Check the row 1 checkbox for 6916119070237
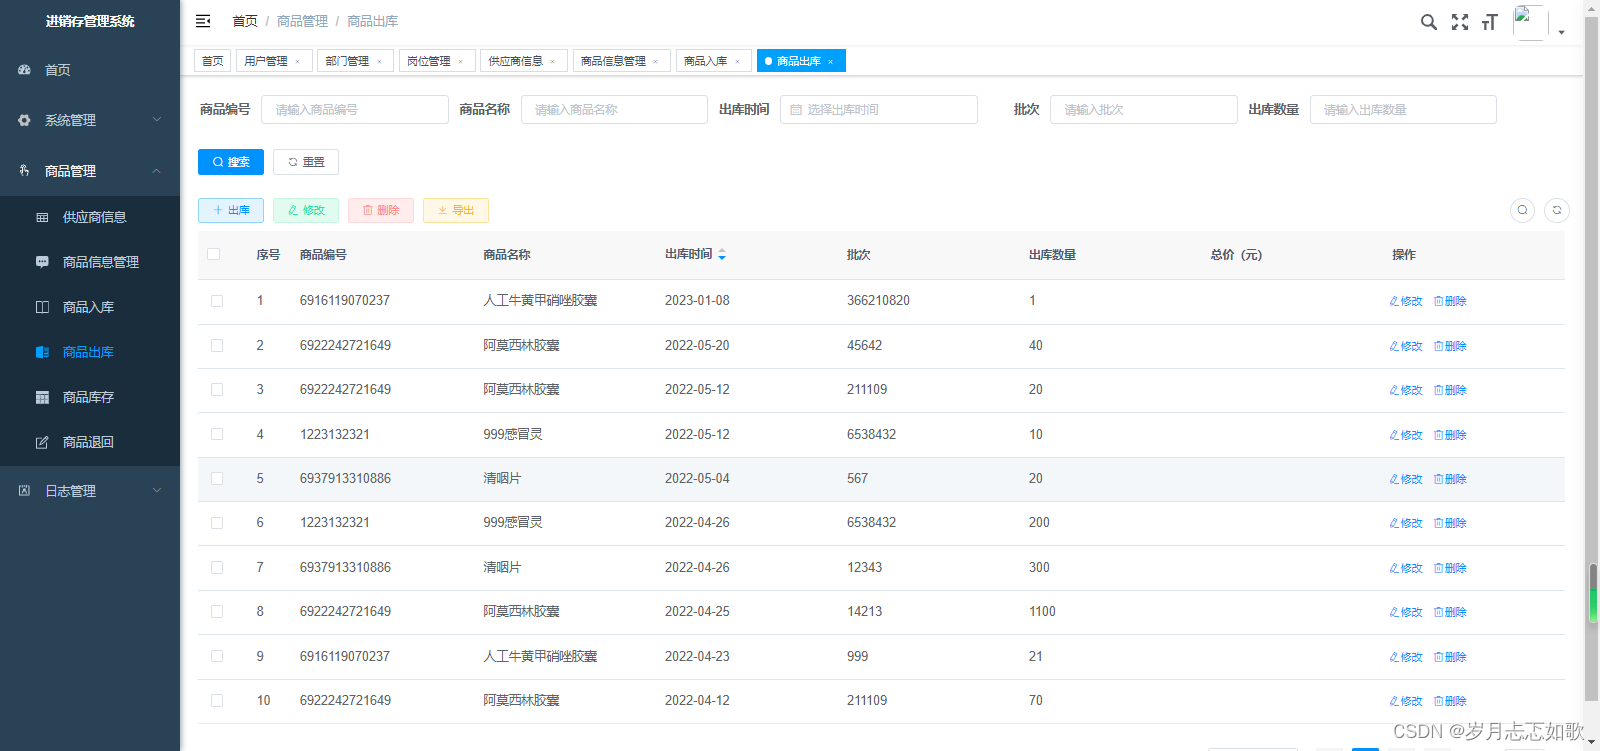 [217, 301]
